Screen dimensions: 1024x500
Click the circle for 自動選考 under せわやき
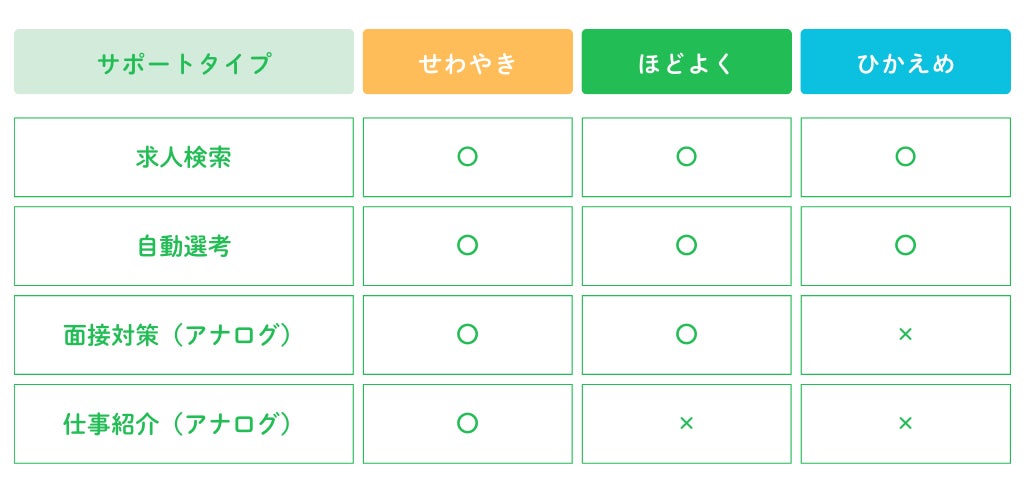tap(467, 245)
